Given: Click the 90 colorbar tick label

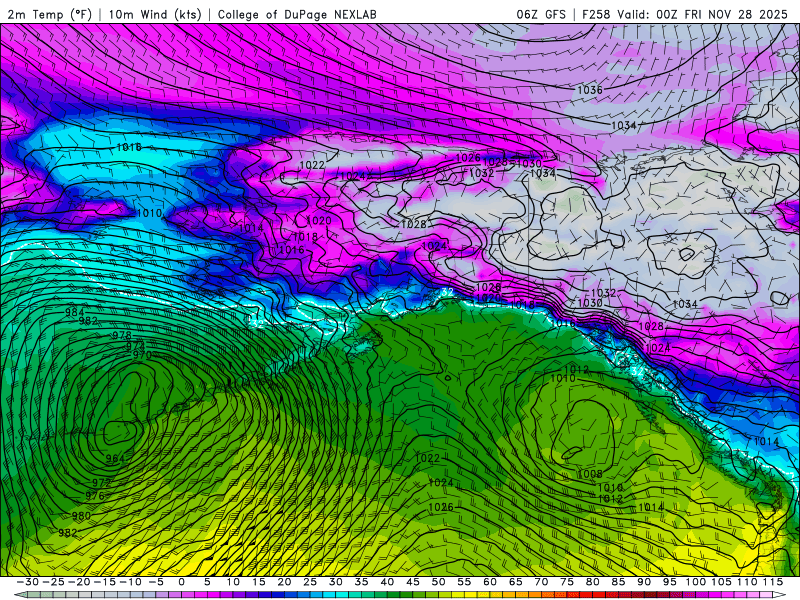Looking at the screenshot, I should (x=643, y=582).
